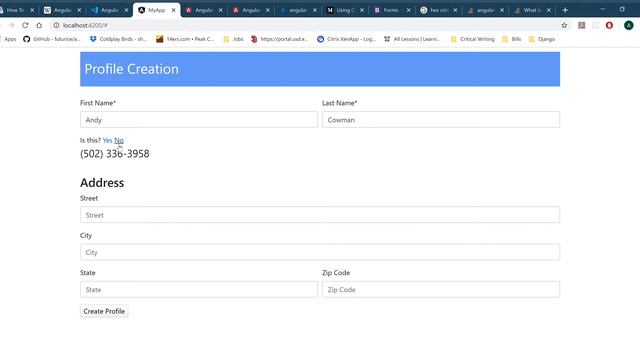Close the MyApp tab
The height and width of the screenshot is (360, 640).
[173, 10]
